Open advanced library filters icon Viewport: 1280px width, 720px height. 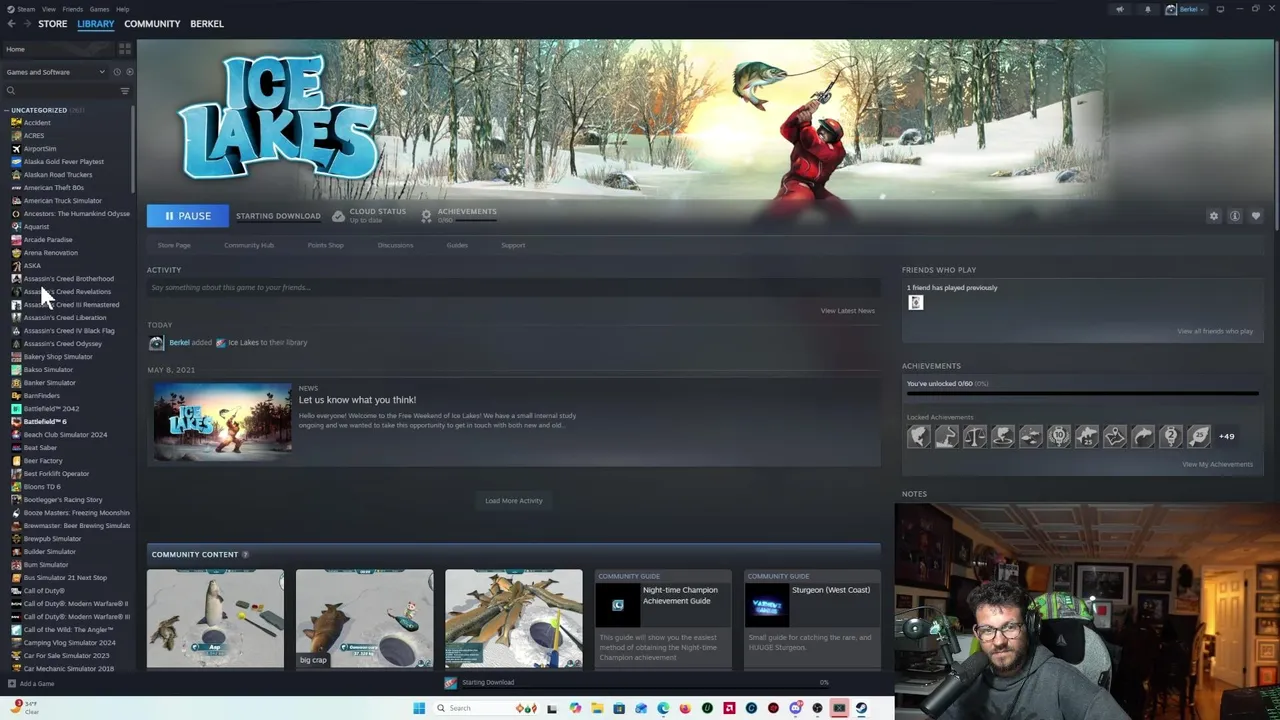tap(125, 91)
